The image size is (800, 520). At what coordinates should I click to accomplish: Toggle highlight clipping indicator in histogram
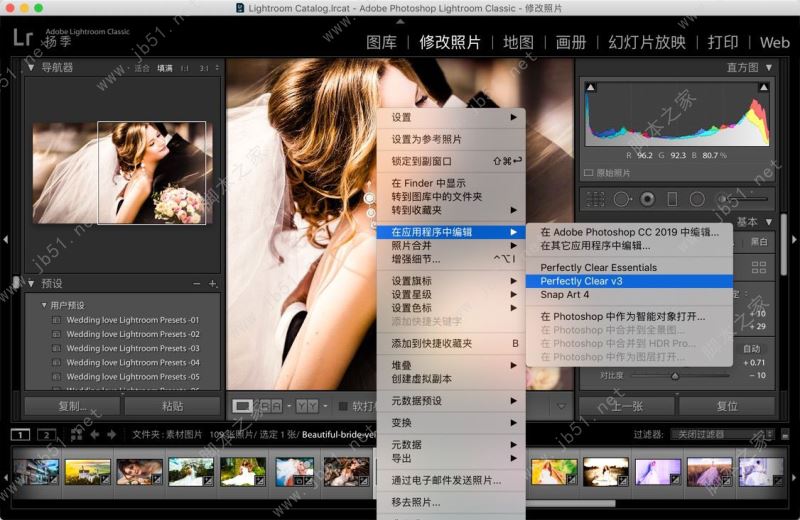[763, 87]
